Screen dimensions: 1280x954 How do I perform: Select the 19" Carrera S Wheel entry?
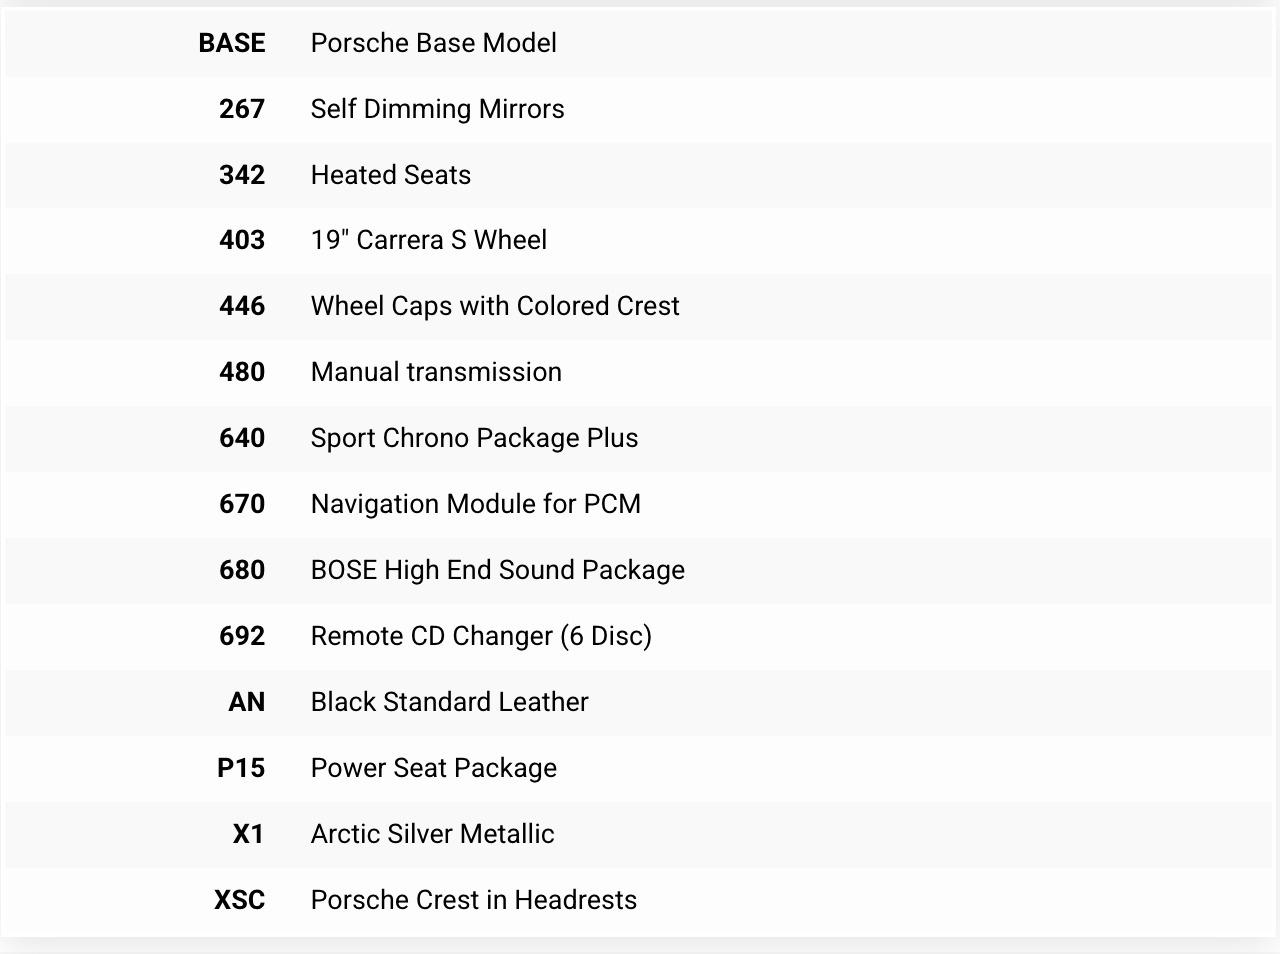point(428,240)
